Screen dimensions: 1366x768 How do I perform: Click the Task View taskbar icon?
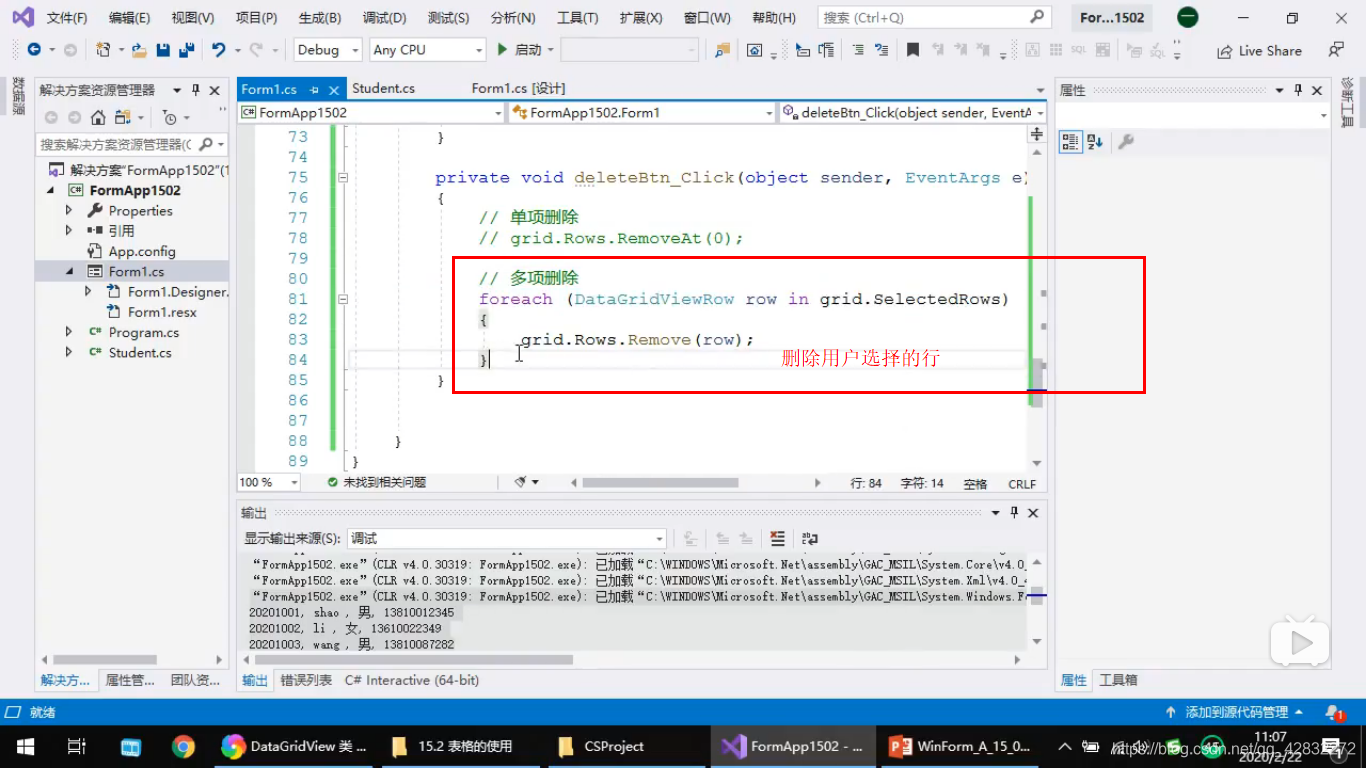pyautogui.click(x=76, y=746)
